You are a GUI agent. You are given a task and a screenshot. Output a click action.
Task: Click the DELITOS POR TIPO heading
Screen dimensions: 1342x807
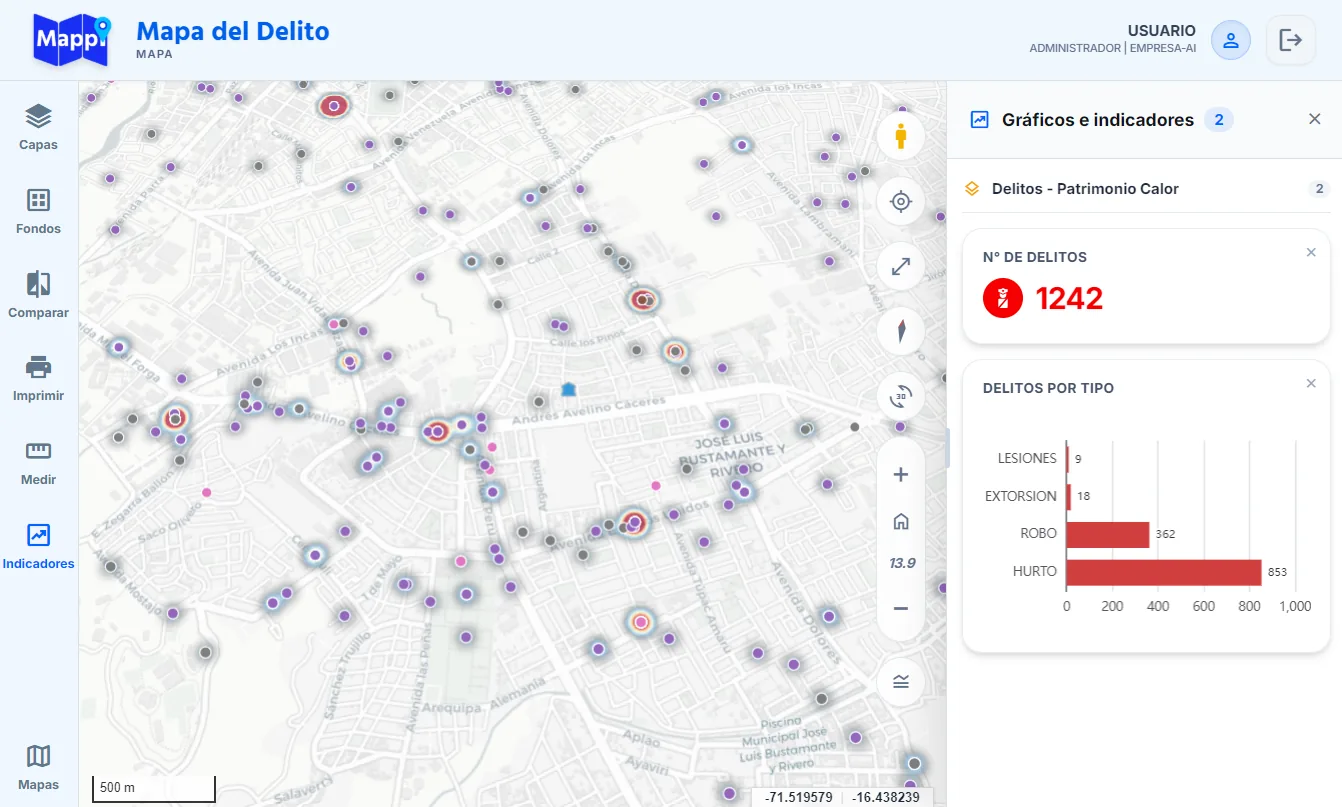(1048, 388)
